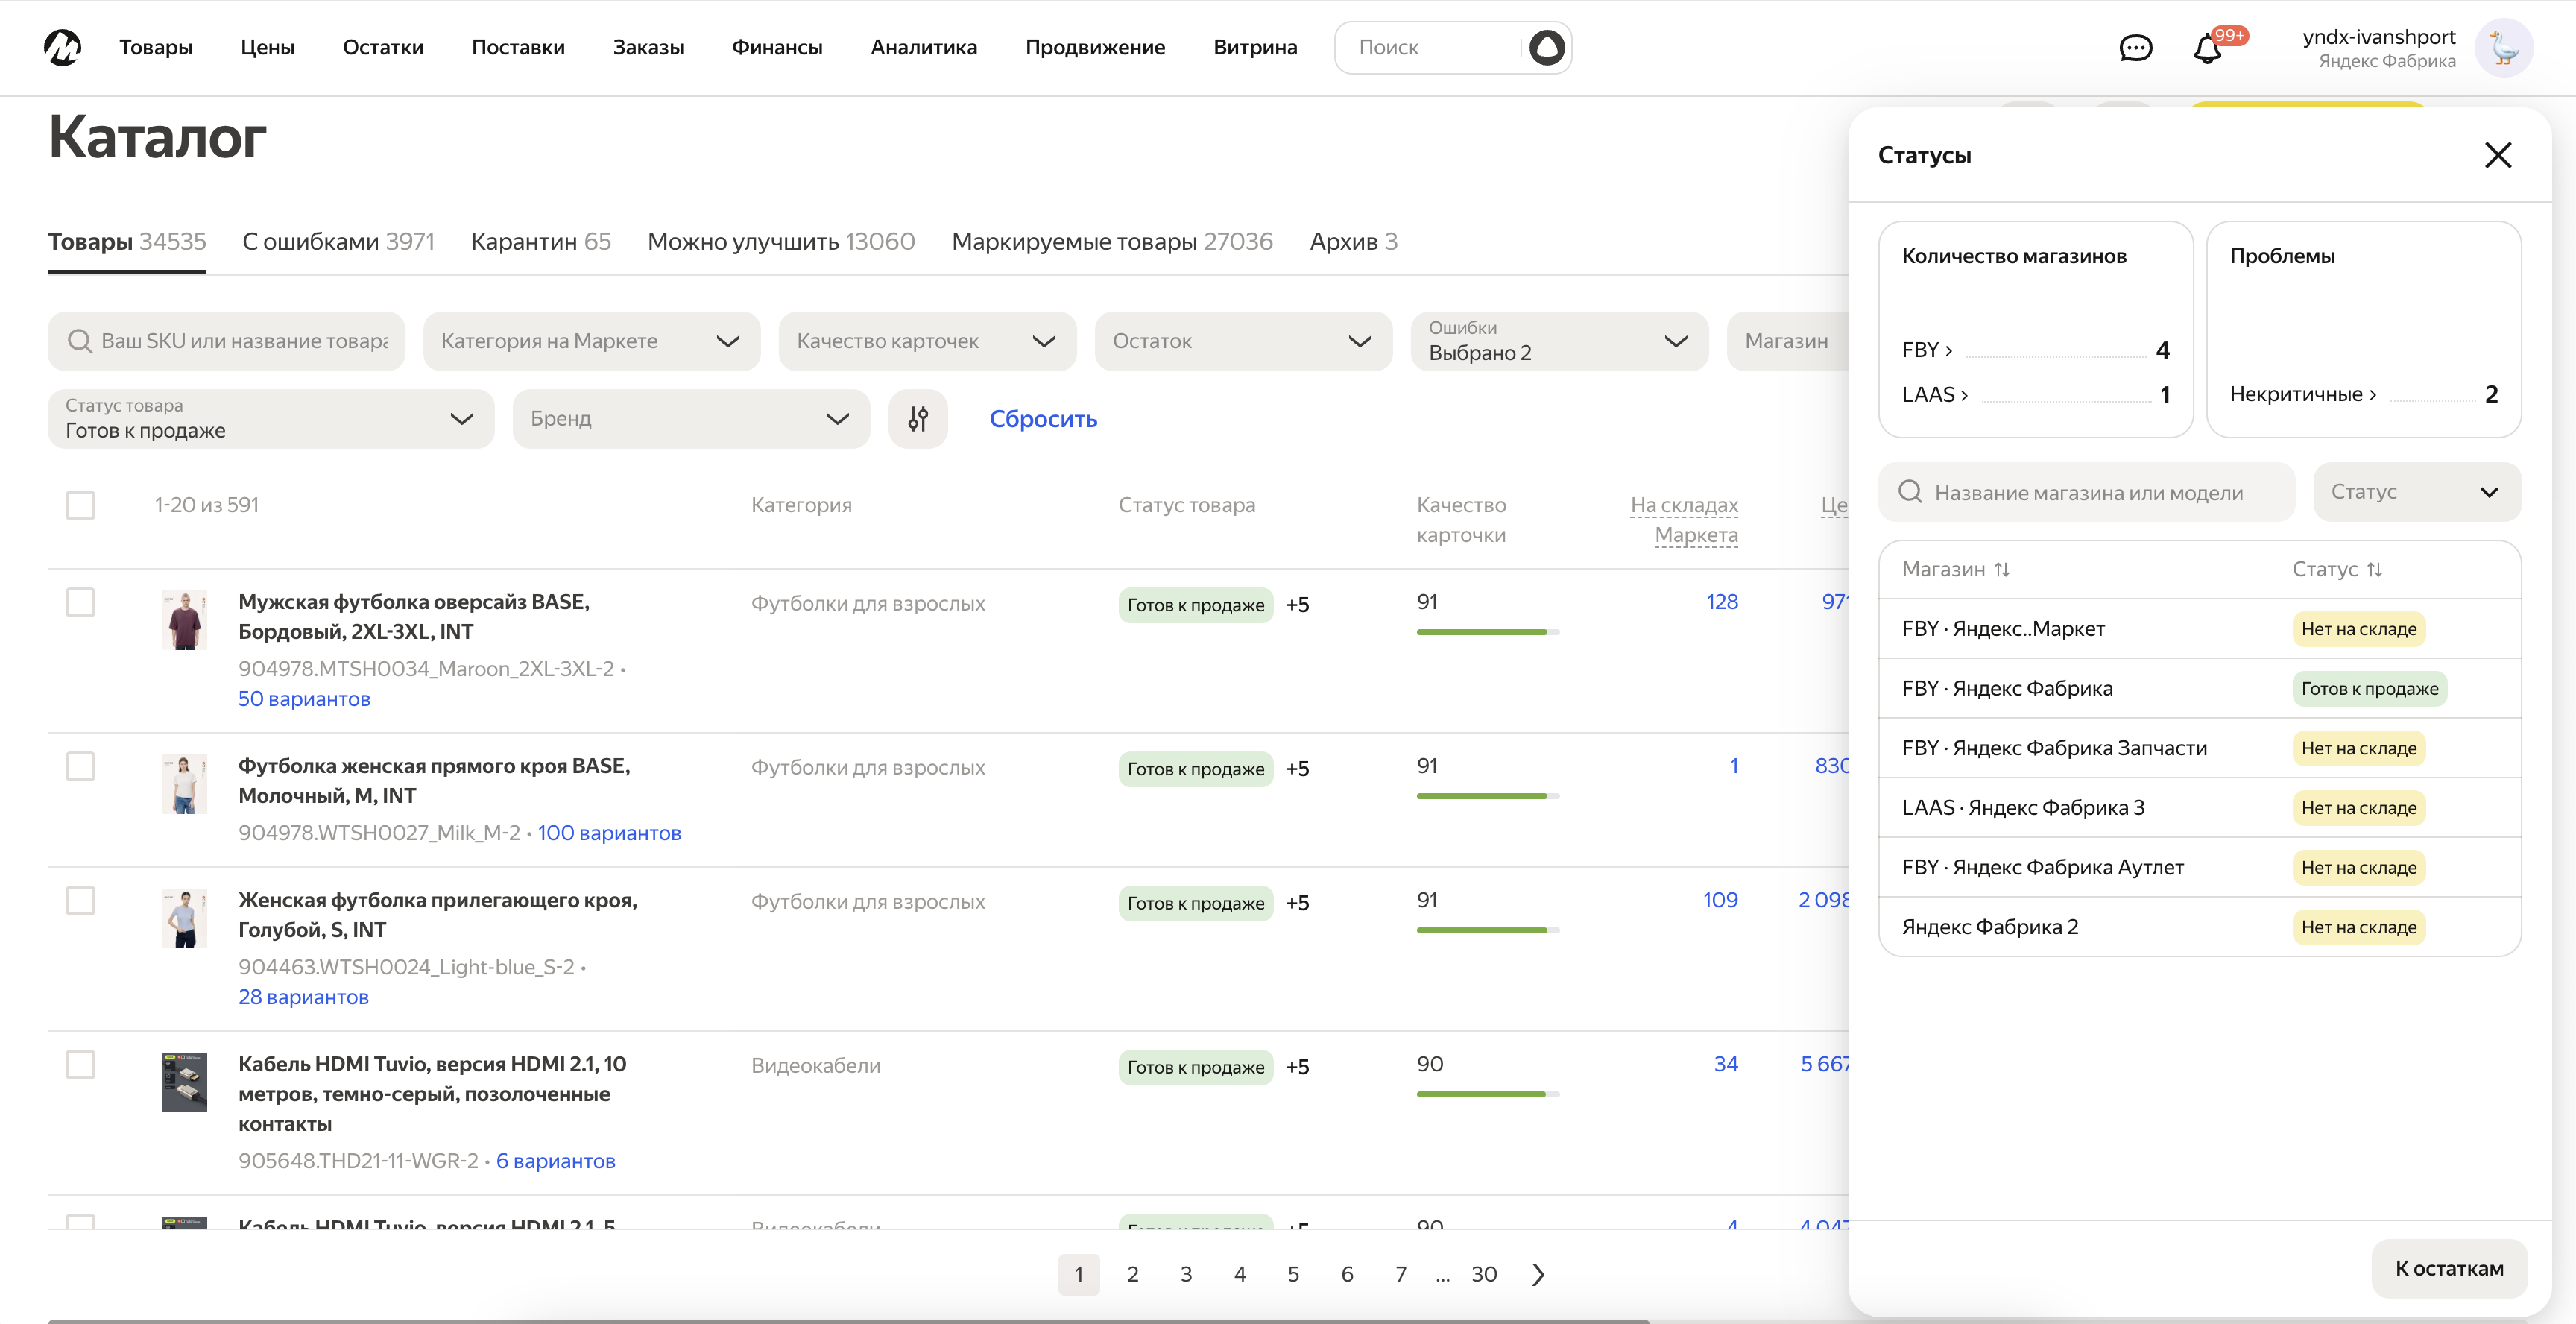Image resolution: width=2576 pixels, height=1324 pixels.
Task: Expand the Остаток filter dropdown
Action: click(x=1243, y=341)
